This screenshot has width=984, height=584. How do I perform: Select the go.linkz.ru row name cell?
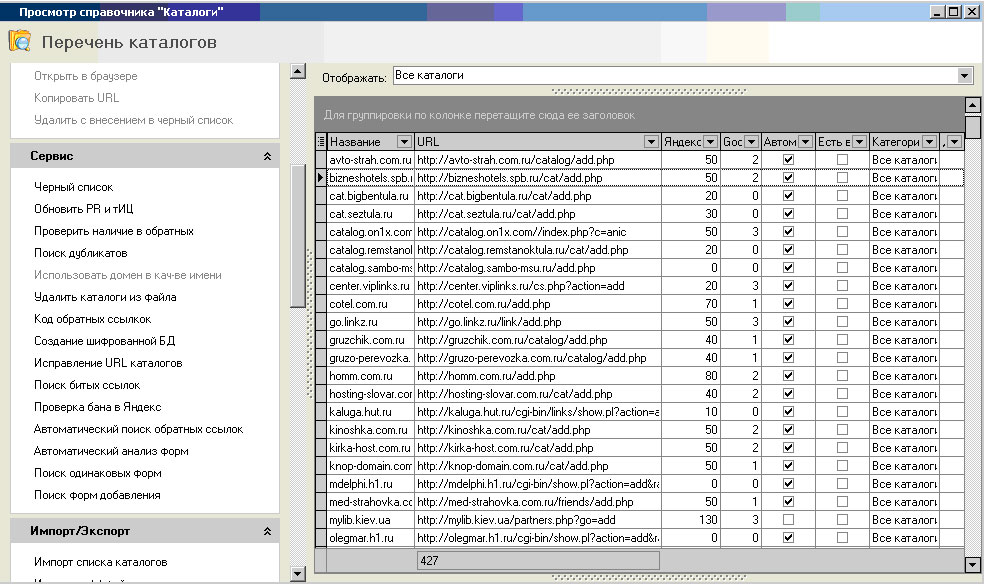pos(370,322)
